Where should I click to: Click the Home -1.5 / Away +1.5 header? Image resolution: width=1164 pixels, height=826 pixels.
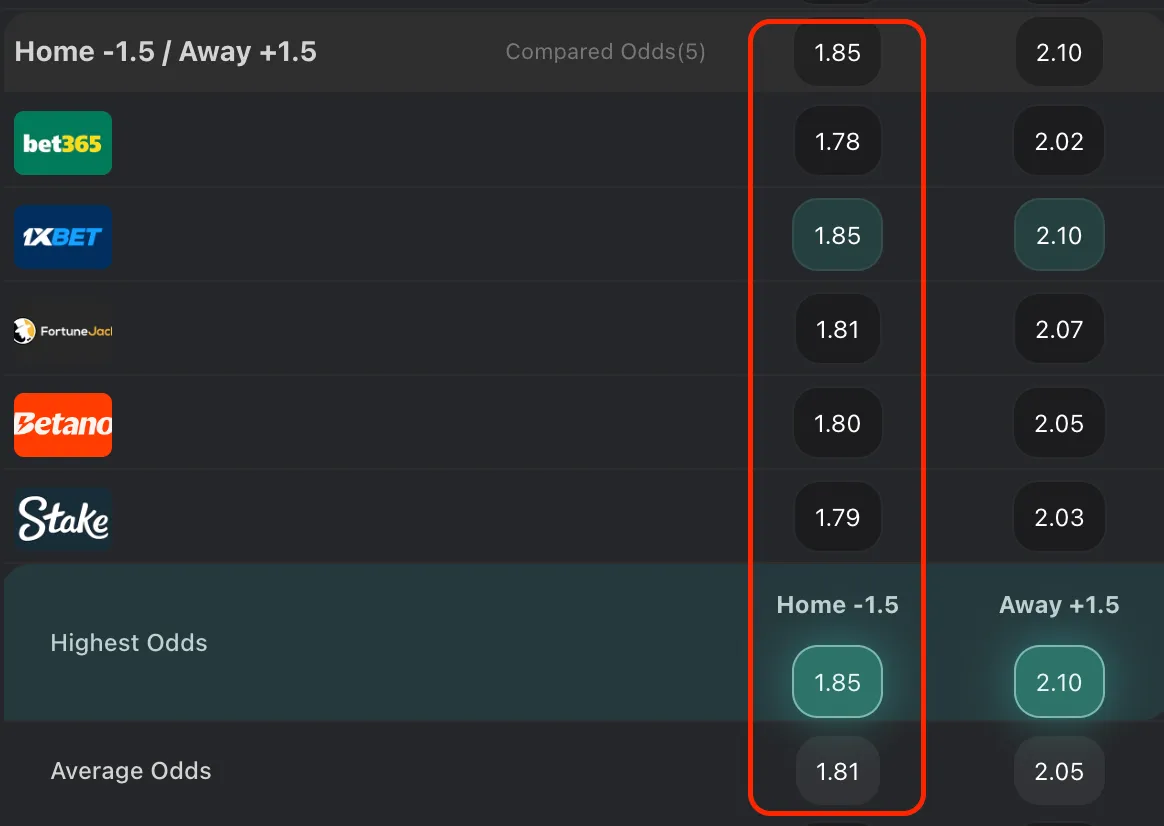tap(165, 51)
